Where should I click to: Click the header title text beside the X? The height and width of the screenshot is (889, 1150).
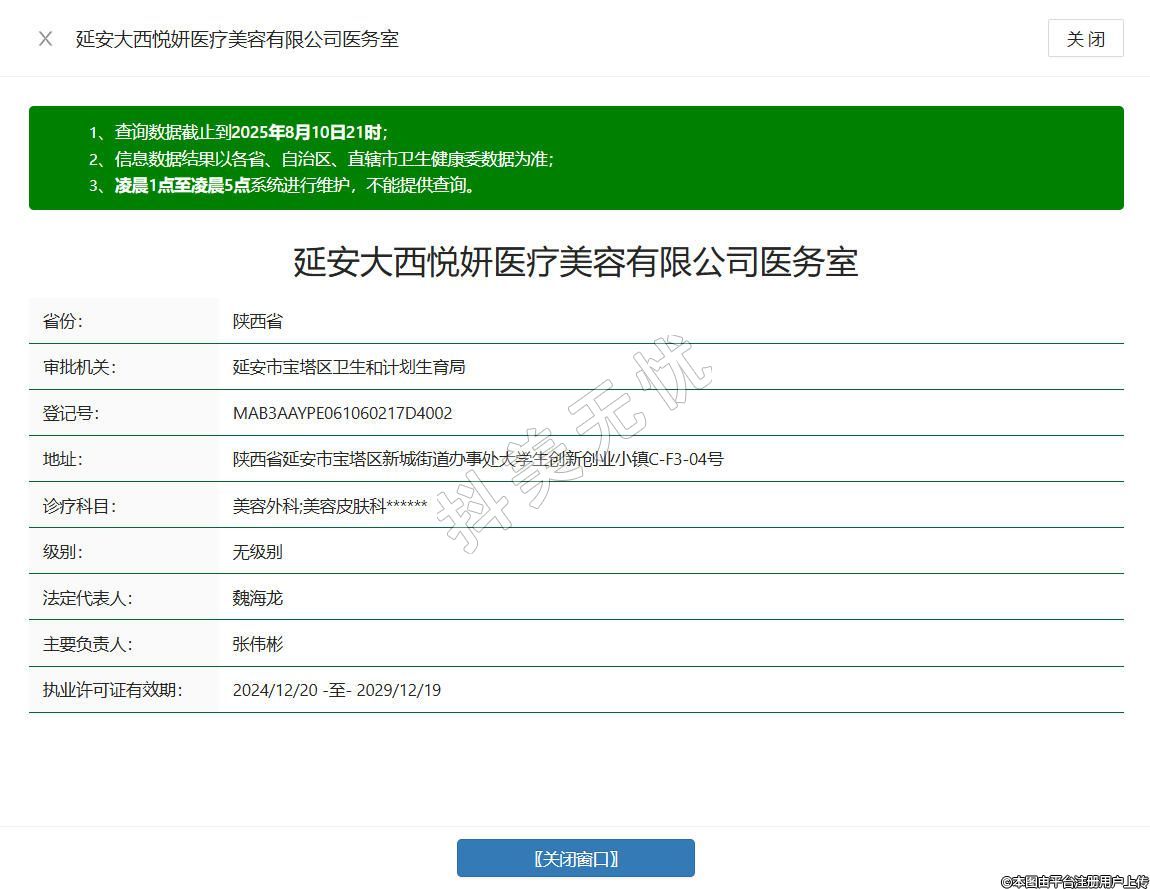tap(237, 39)
